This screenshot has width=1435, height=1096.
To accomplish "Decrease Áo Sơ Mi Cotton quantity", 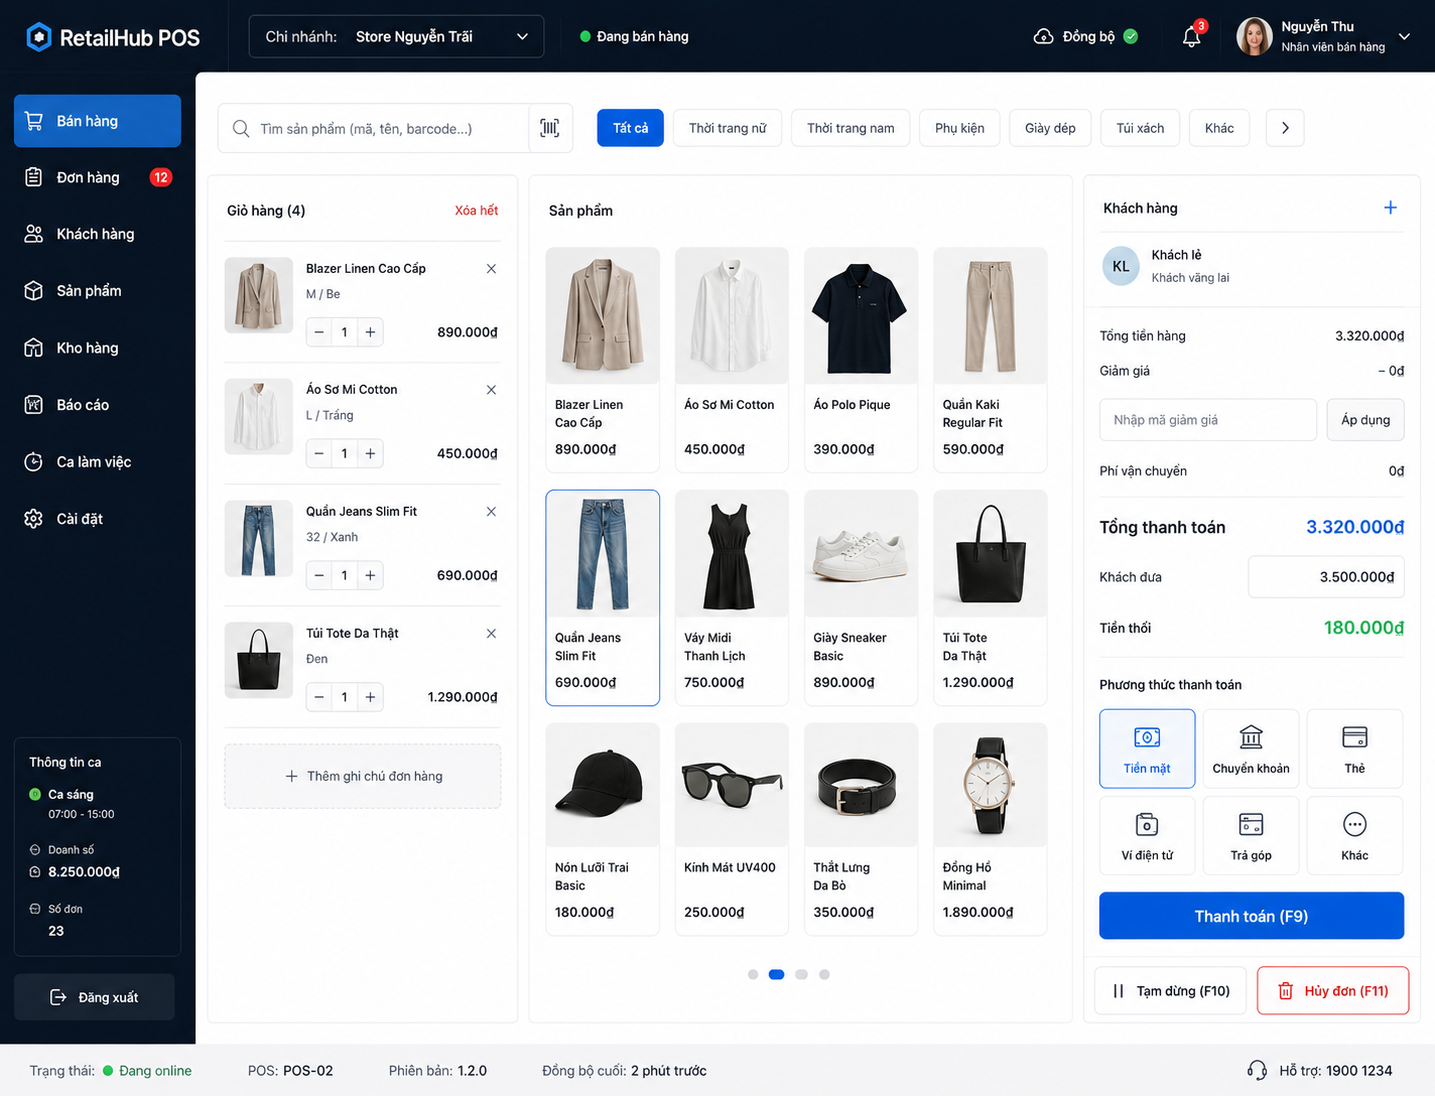I will point(319,454).
